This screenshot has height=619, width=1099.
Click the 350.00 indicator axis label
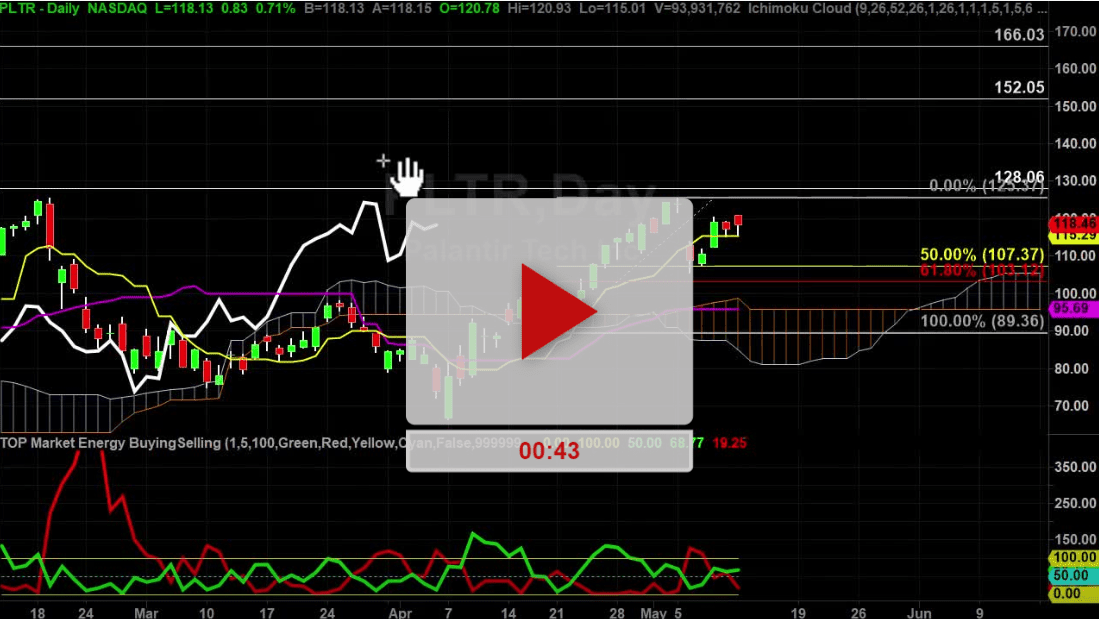(x=1075, y=466)
